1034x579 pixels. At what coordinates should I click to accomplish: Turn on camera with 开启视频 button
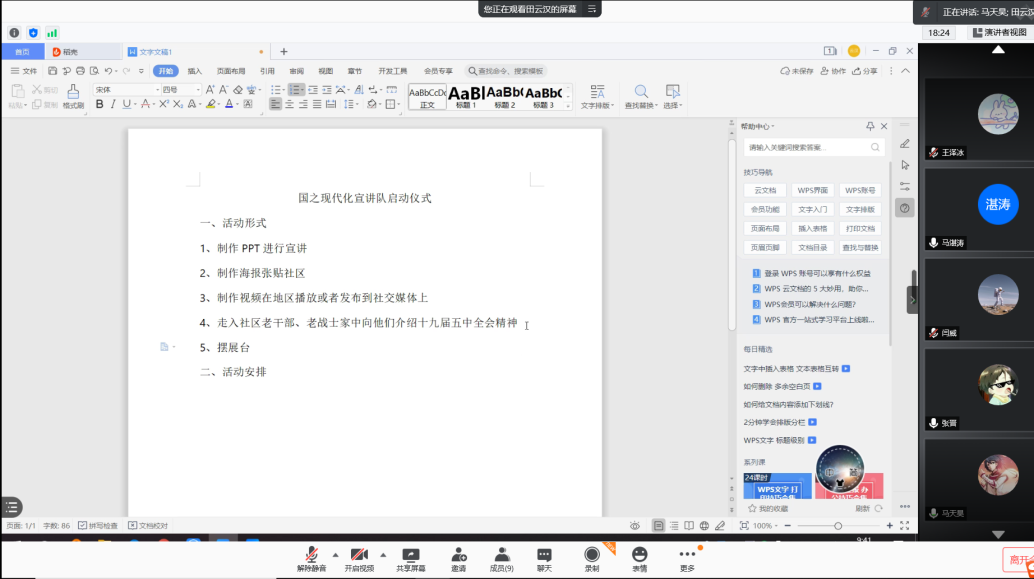pyautogui.click(x=359, y=555)
